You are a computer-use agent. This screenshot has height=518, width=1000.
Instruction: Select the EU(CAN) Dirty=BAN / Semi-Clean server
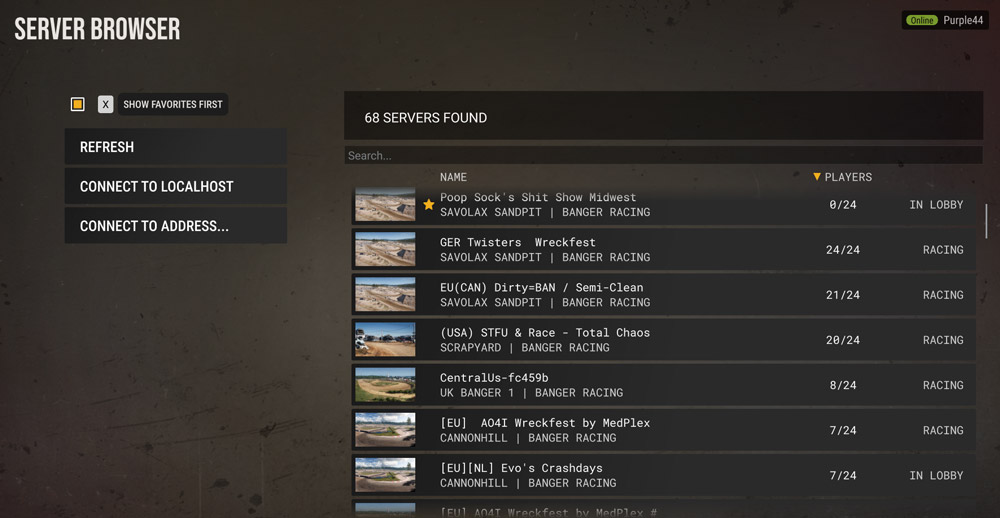point(663,295)
